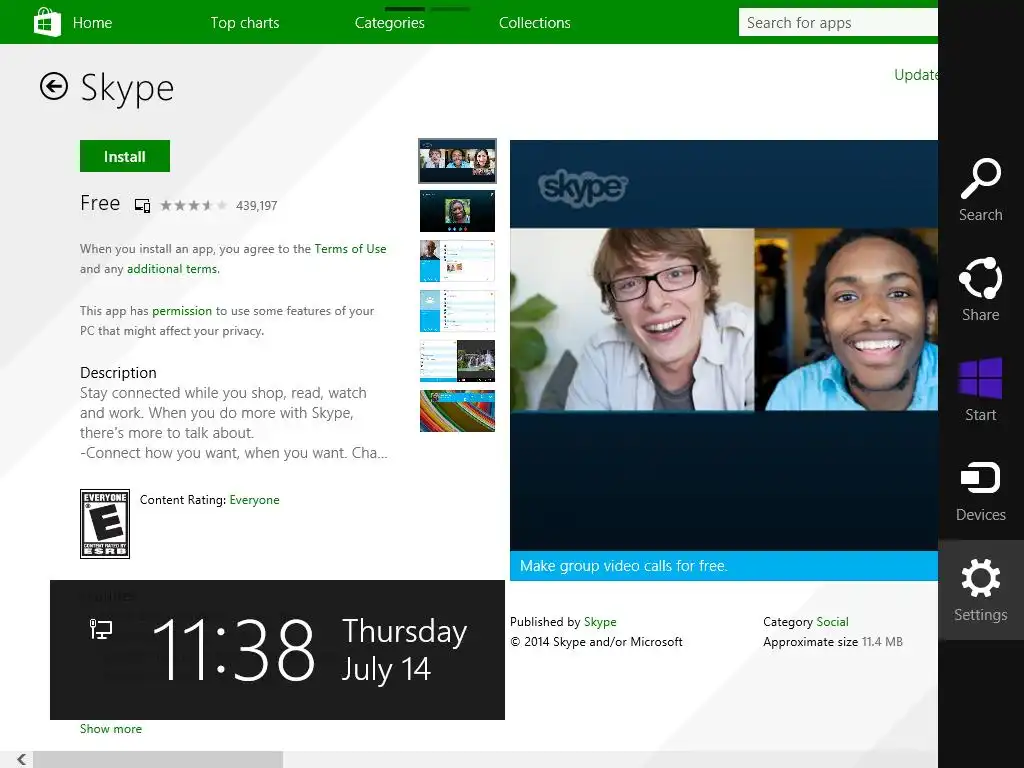
Task: Open Collections in Store navigation
Action: [534, 23]
